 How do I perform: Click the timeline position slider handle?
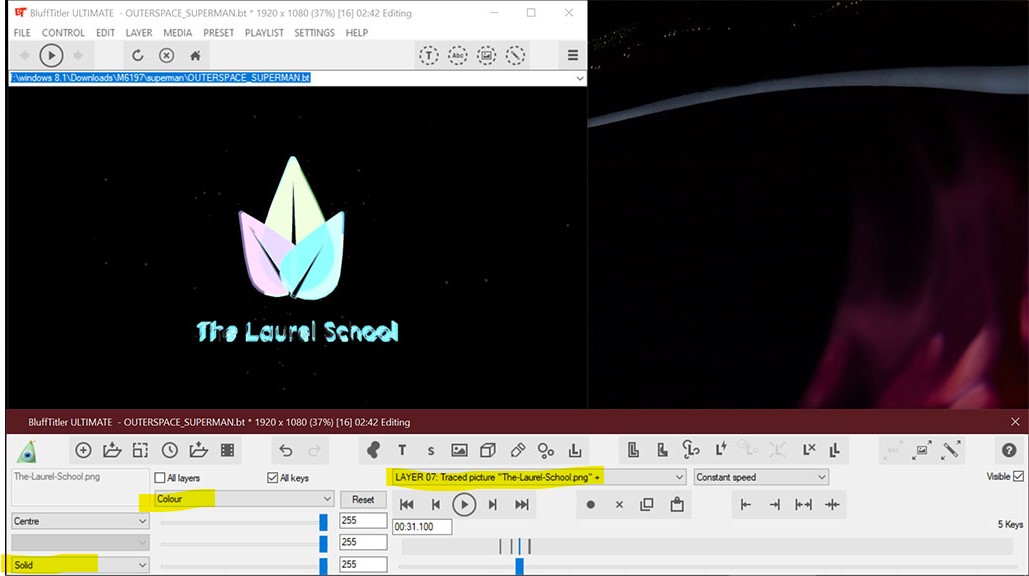point(519,566)
